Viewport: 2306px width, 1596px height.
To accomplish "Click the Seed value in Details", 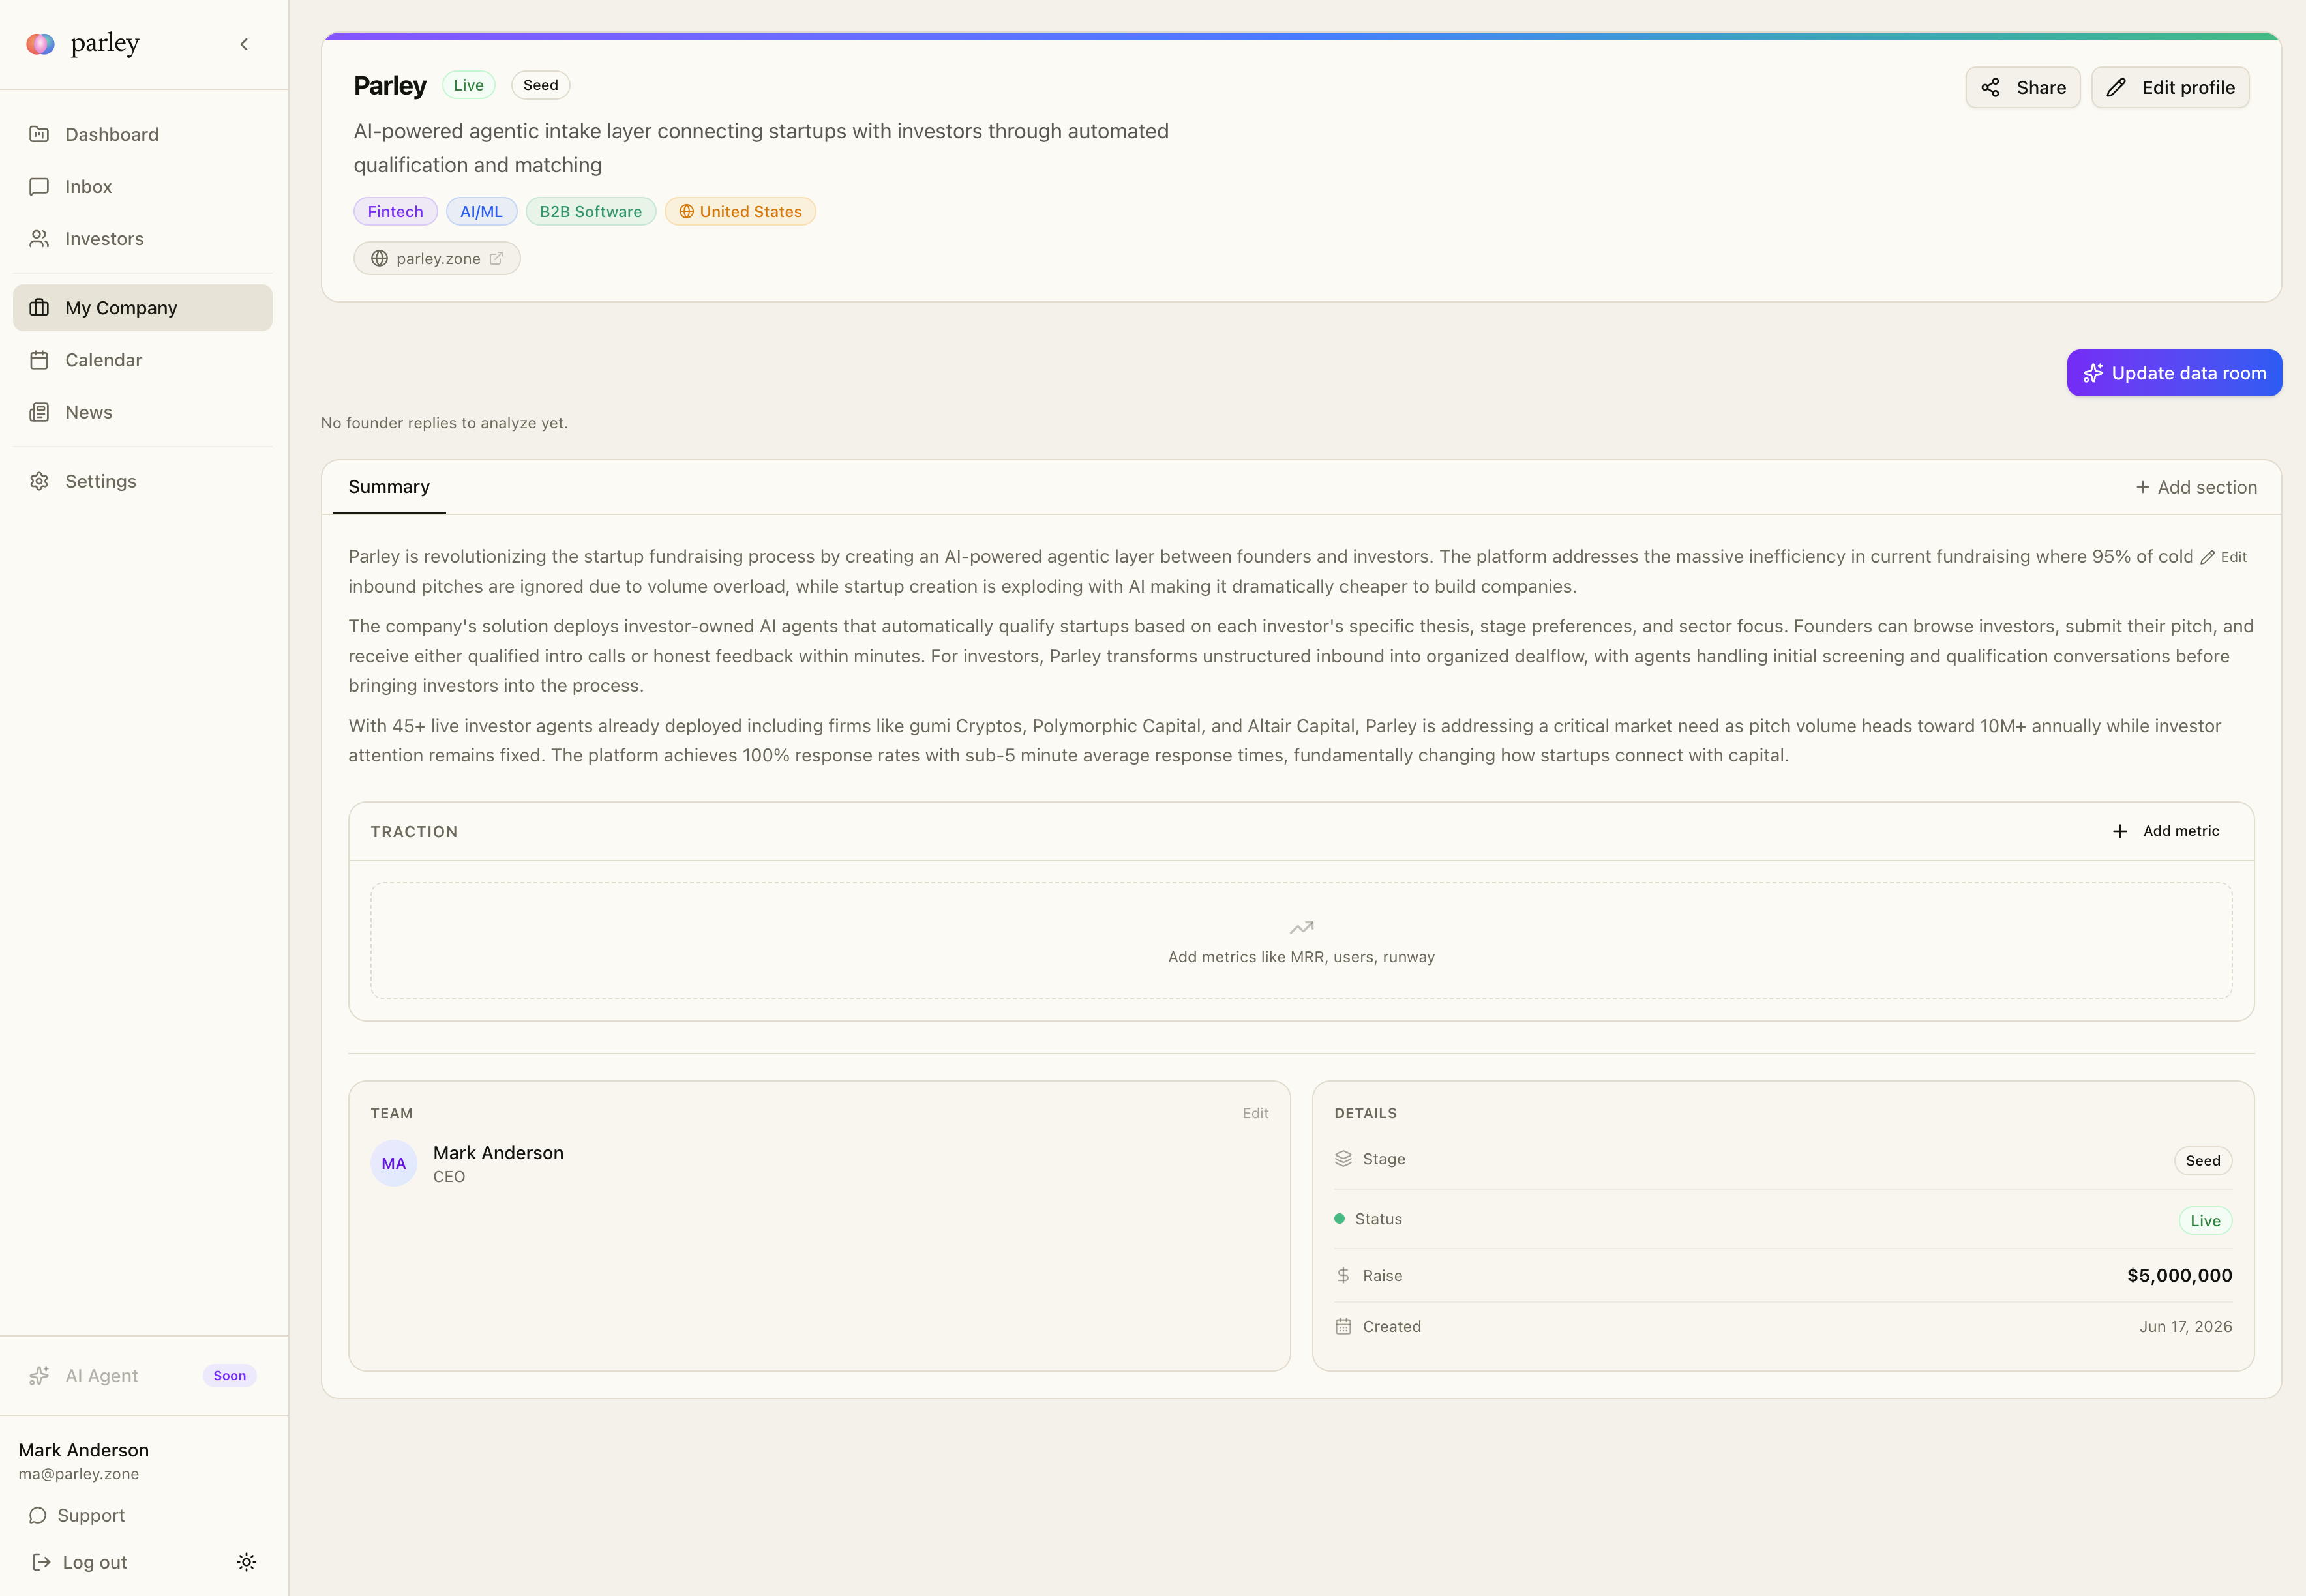I will [x=2203, y=1160].
